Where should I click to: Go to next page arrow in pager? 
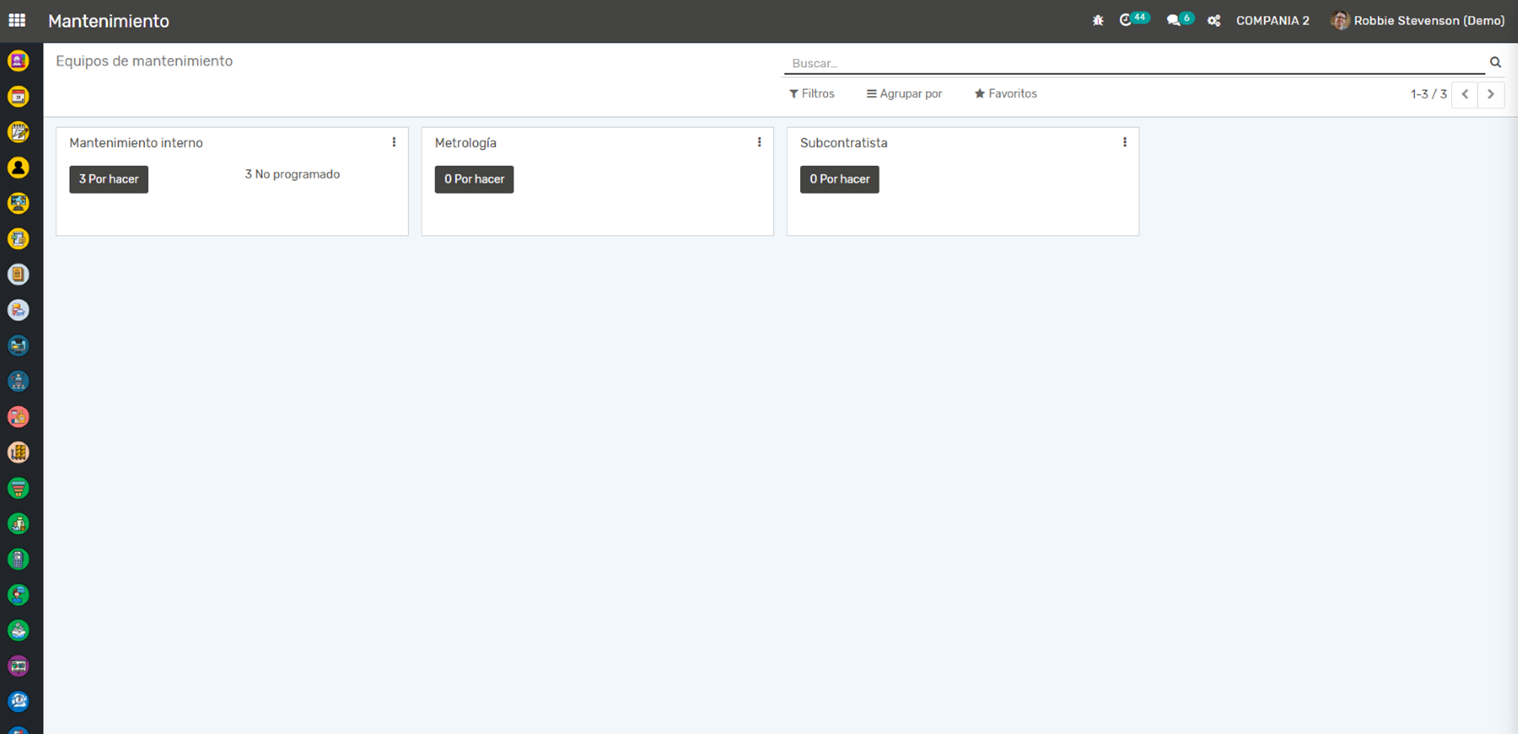[1491, 94]
